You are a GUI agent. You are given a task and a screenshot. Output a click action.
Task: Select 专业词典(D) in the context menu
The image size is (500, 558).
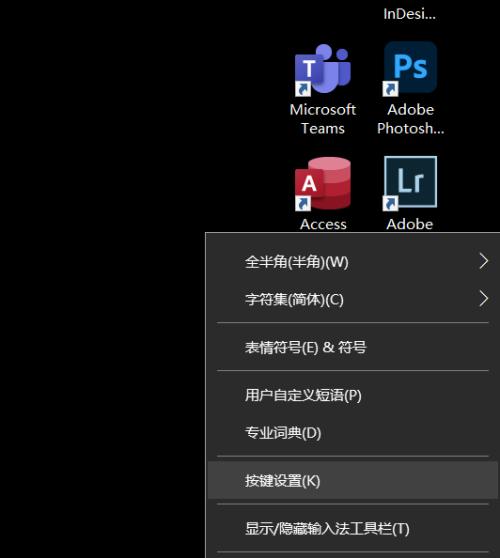tap(353, 433)
